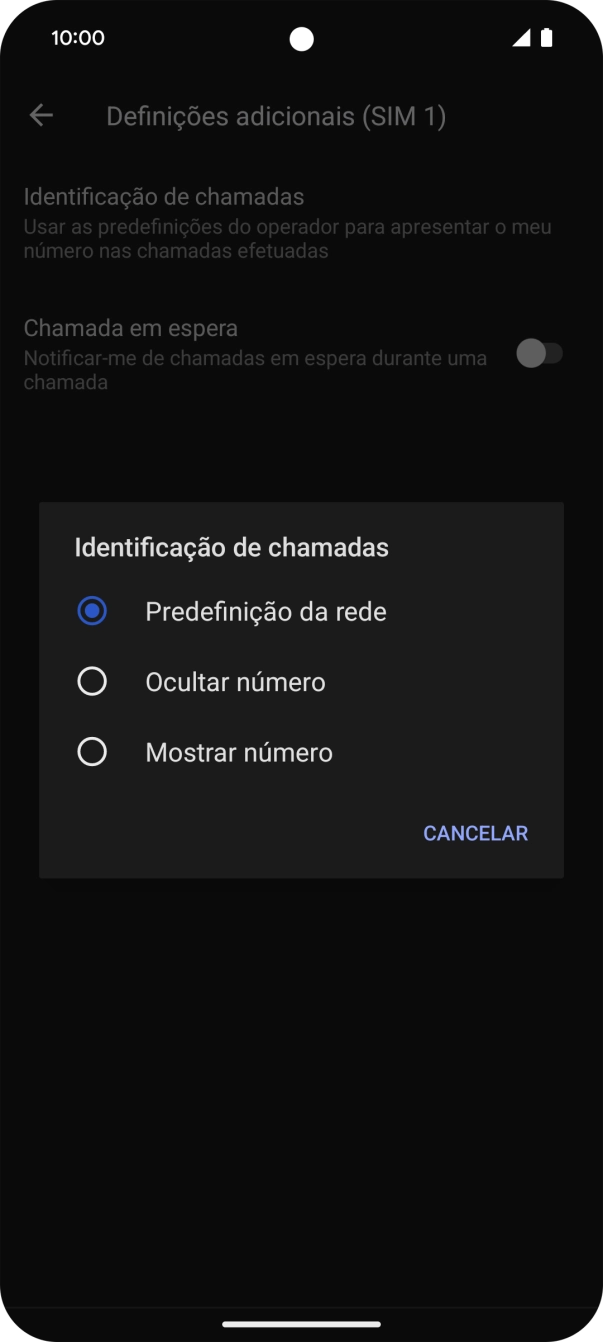Tap the Wi-Fi/signal area of status bar
Image resolution: width=603 pixels, height=1342 pixels.
522,37
